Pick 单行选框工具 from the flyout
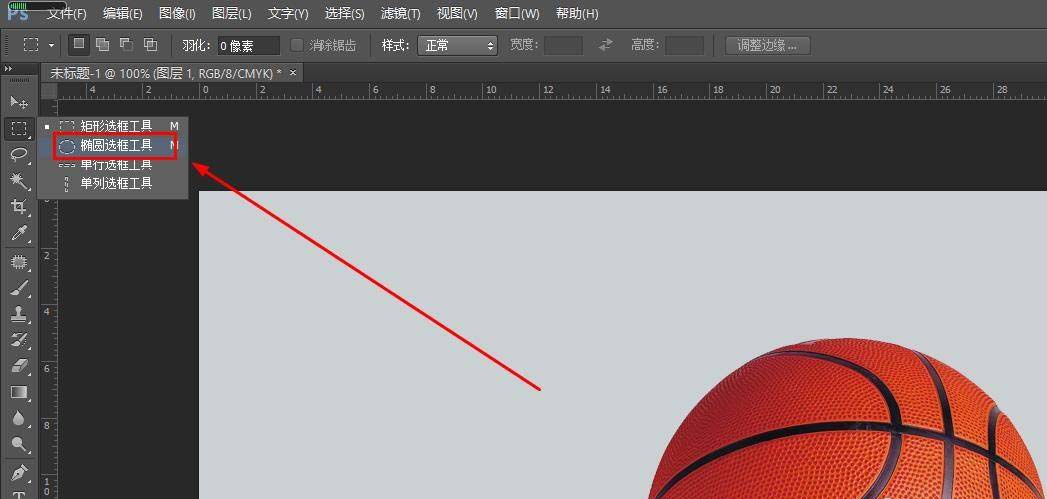The image size is (1047, 499). tap(112, 164)
